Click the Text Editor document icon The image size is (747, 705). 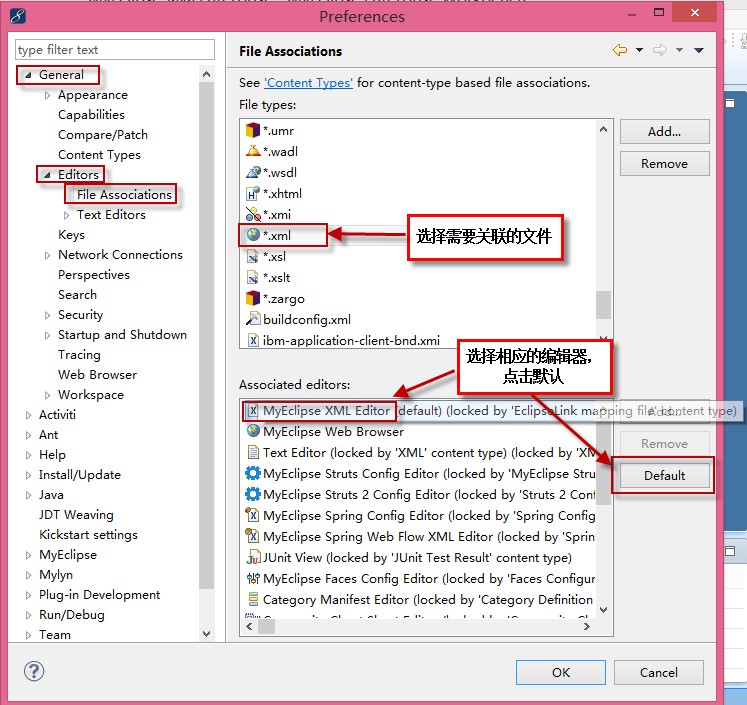[x=253, y=452]
